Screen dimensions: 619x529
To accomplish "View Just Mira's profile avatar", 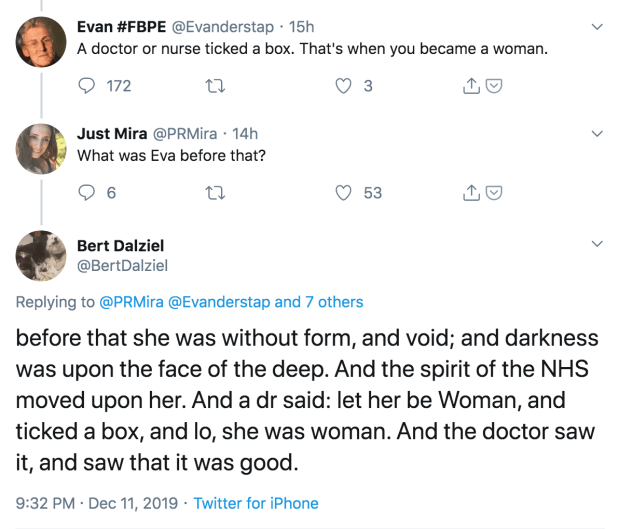I will pyautogui.click(x=41, y=149).
